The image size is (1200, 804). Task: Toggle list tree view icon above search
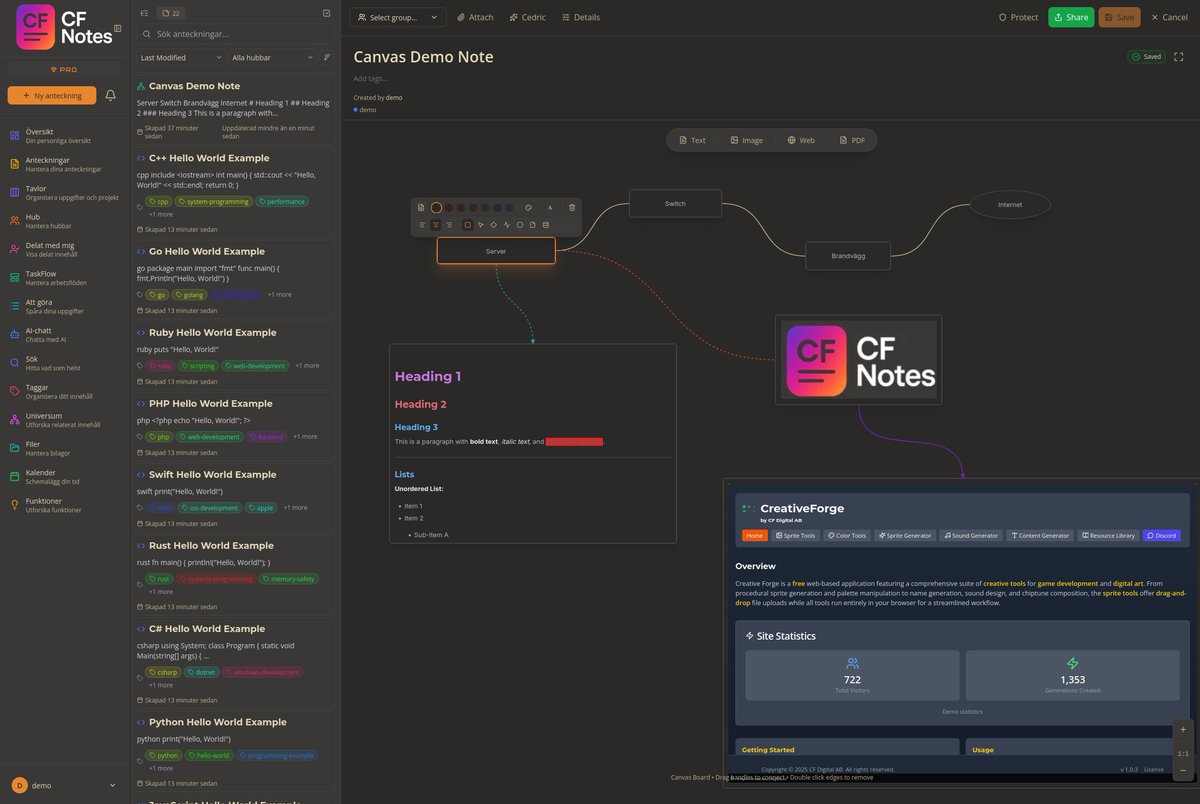[145, 13]
